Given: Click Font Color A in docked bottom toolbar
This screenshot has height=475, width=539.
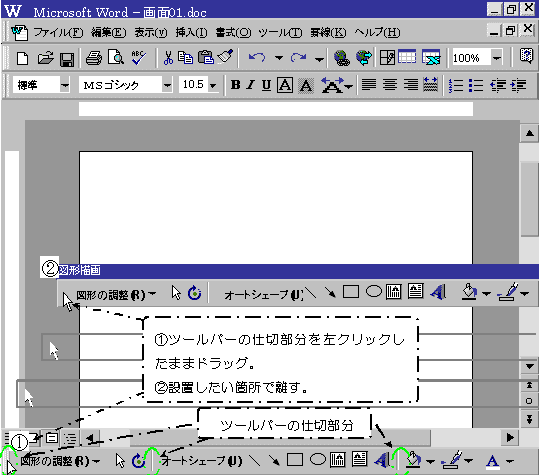Looking at the screenshot, I should click(x=492, y=461).
